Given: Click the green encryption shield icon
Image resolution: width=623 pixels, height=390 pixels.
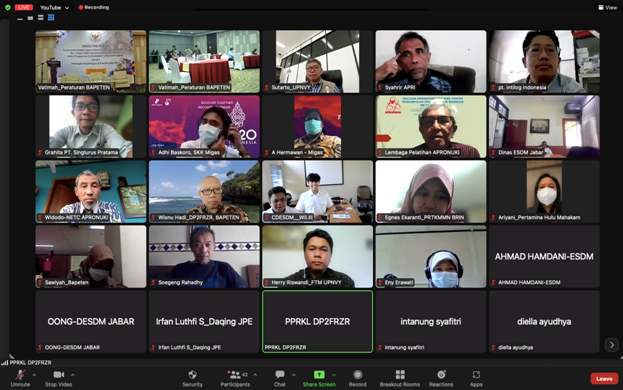Looking at the screenshot, I should tap(8, 7).
